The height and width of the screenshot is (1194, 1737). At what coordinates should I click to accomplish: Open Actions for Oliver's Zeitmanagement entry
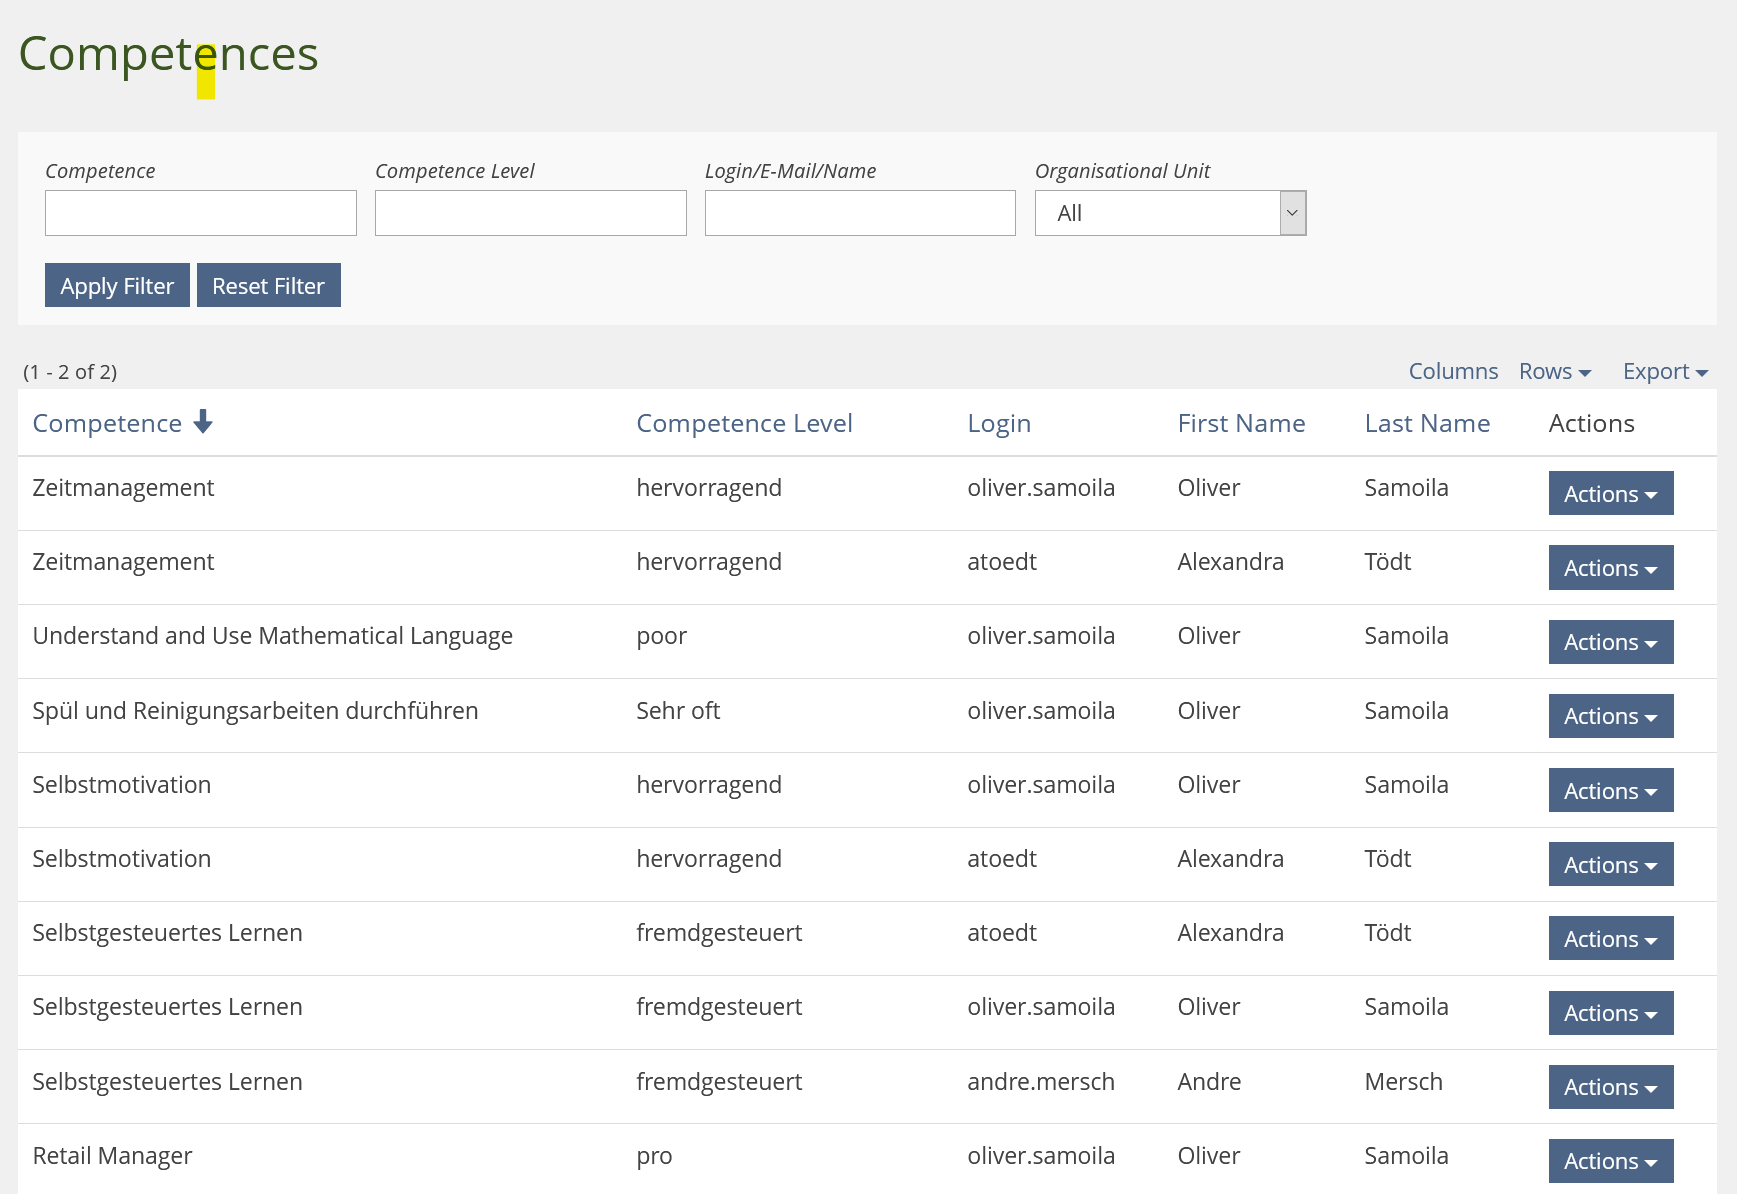tap(1610, 494)
